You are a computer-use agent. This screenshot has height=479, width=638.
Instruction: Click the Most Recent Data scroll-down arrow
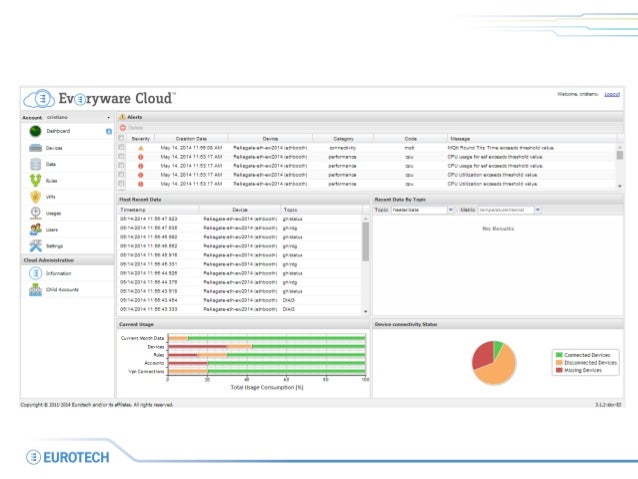point(365,312)
